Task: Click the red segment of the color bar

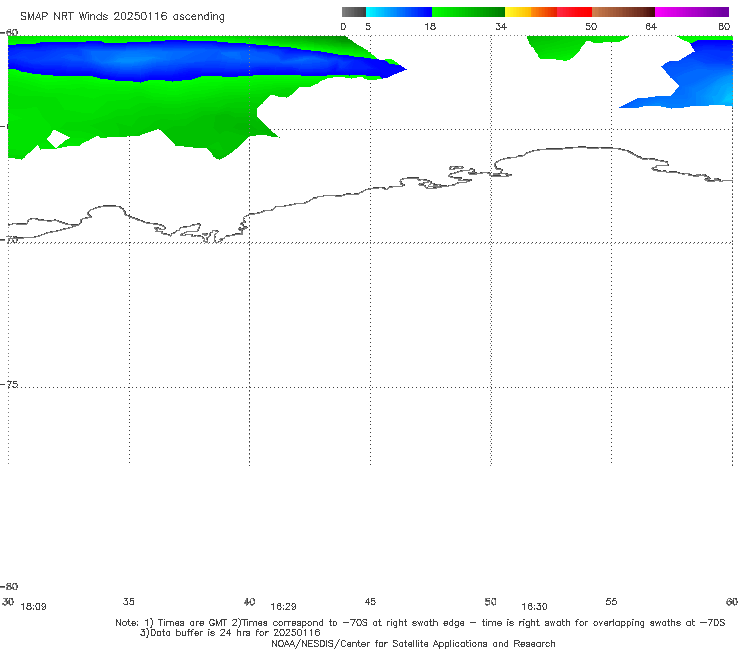Action: click(x=574, y=12)
